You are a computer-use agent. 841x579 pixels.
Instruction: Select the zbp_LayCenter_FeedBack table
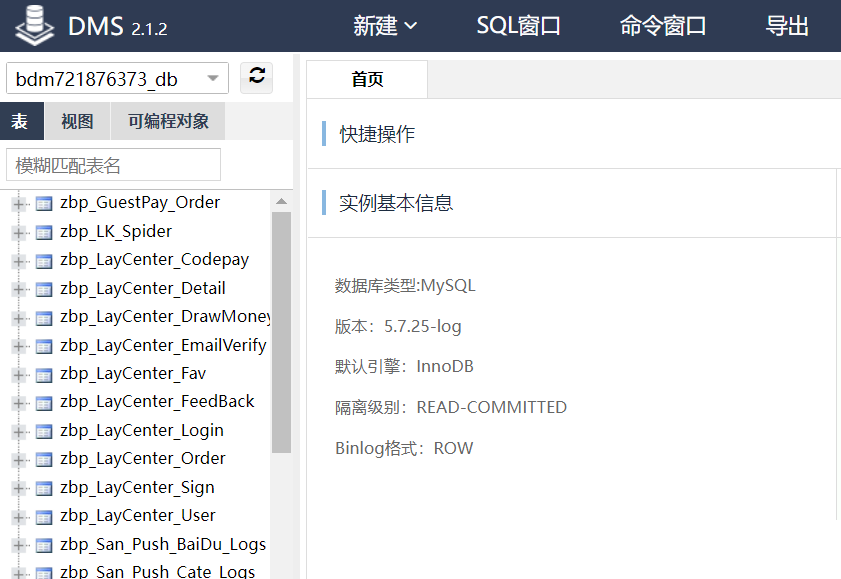157,402
